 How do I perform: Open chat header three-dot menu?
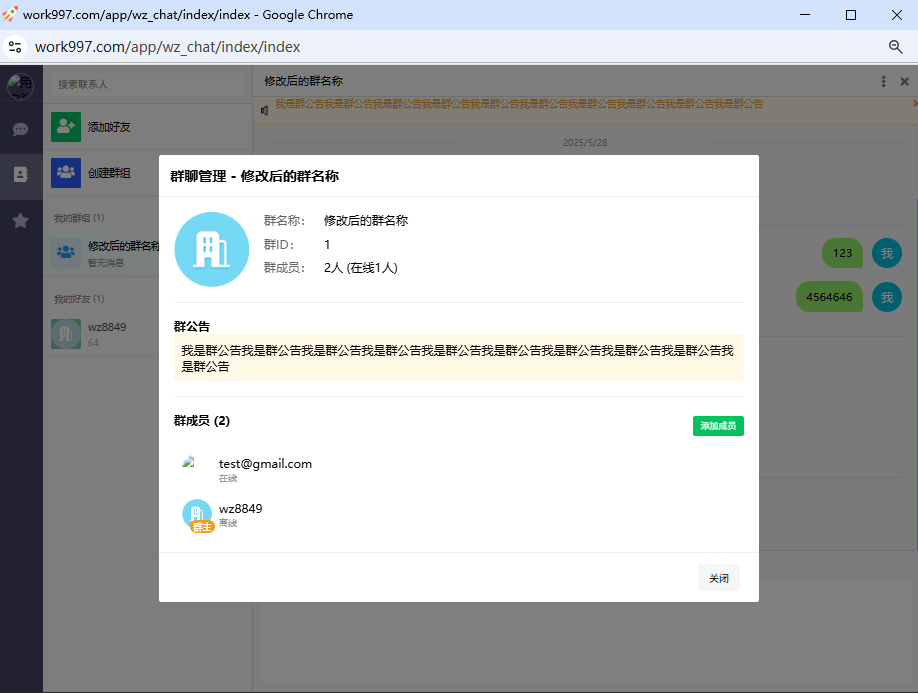883,81
